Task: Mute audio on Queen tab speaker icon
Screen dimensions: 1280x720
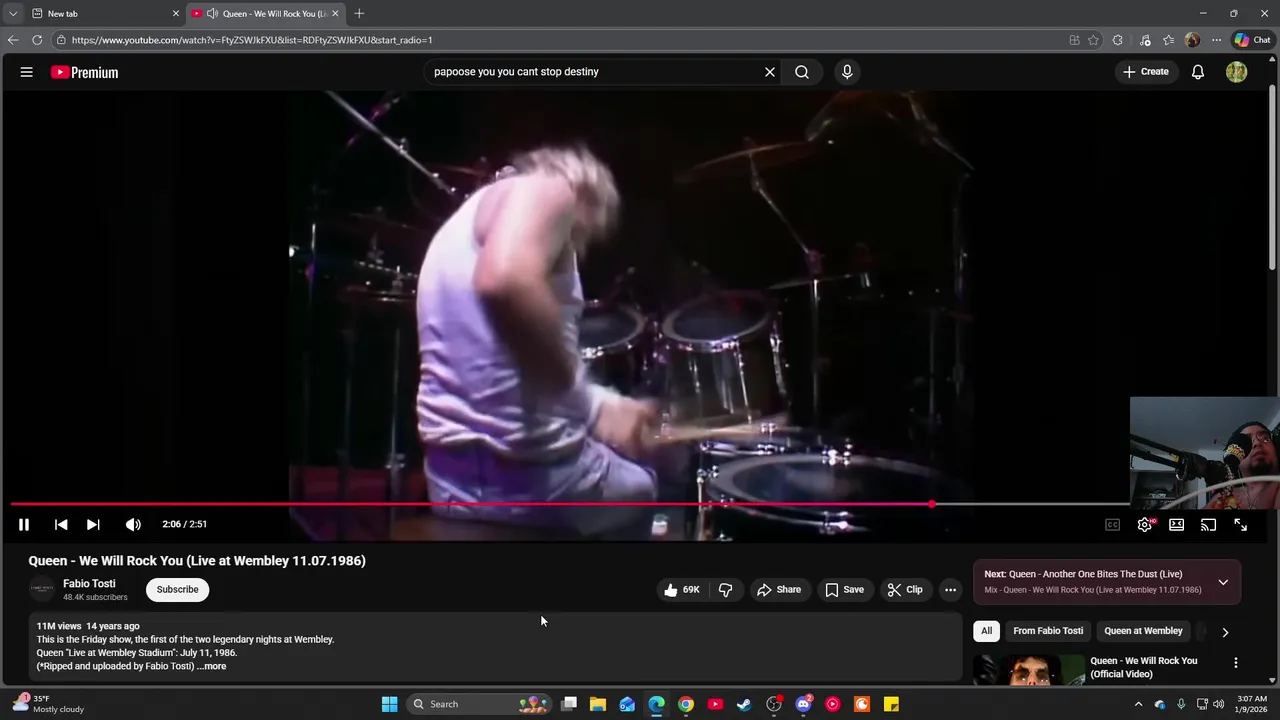Action: click(x=212, y=13)
